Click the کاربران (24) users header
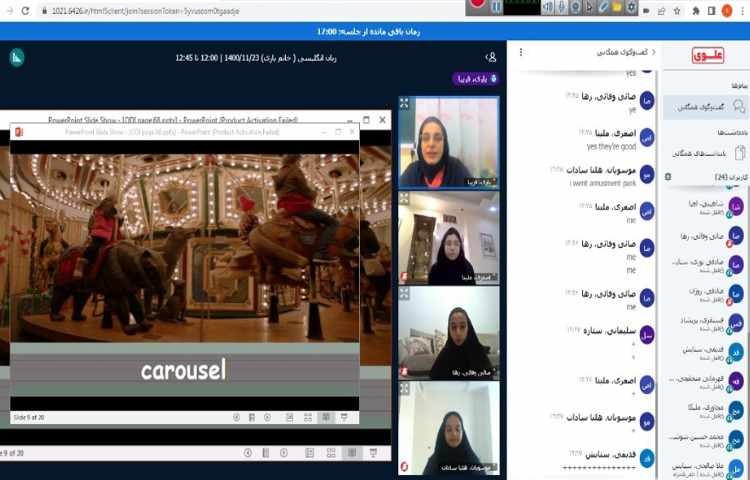 [x=731, y=177]
